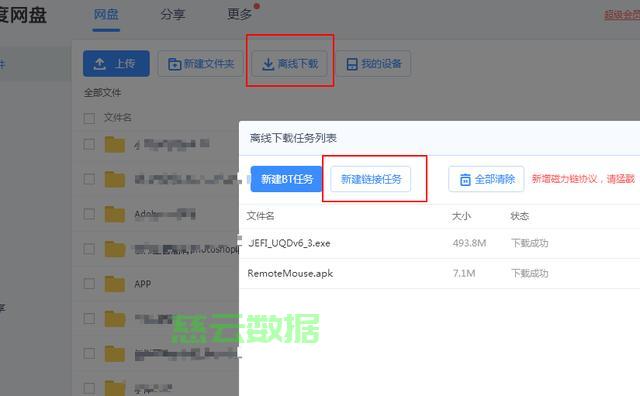The width and height of the screenshot is (640, 396).
Task: Check the checkbox just above the Adobe row
Action: pyautogui.click(x=89, y=179)
